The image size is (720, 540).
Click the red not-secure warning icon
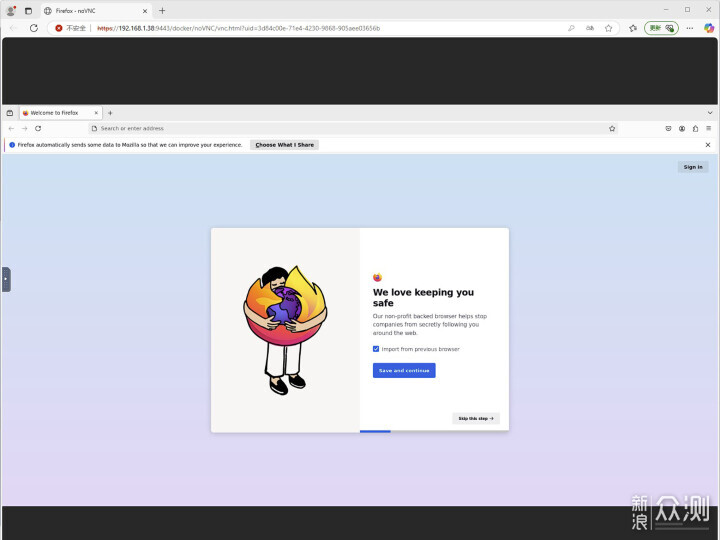click(59, 28)
